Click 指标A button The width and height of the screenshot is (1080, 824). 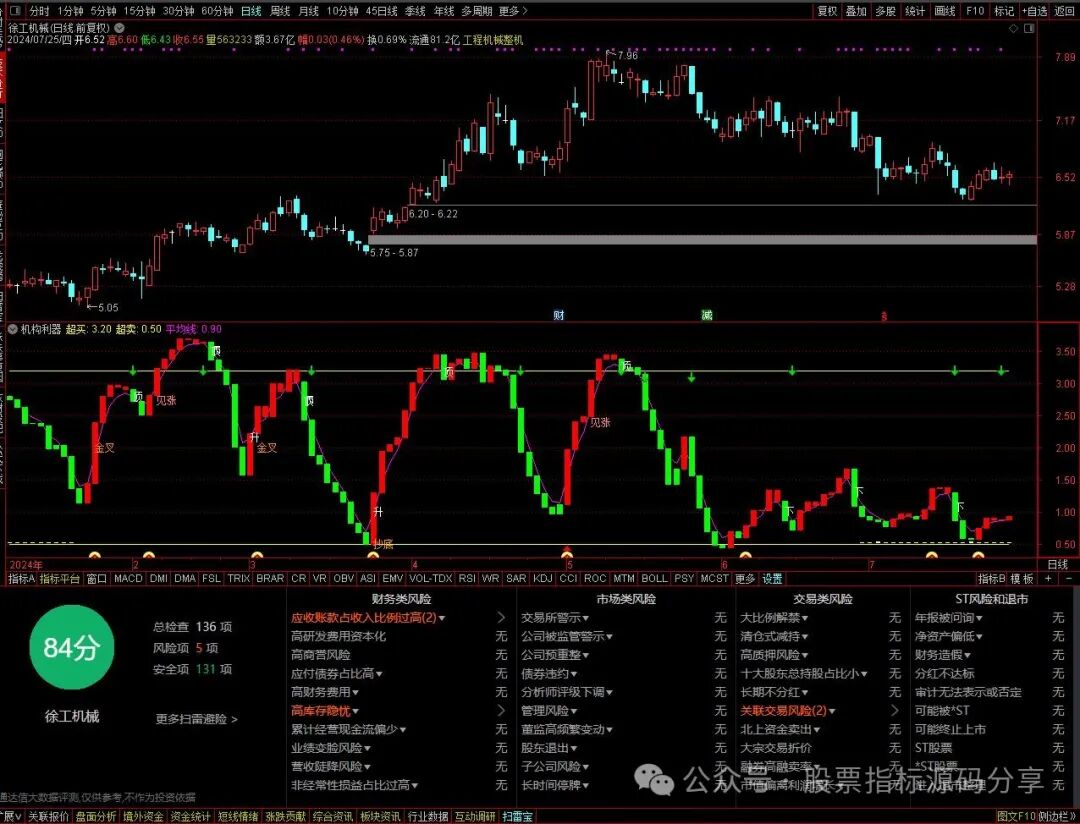[21, 579]
